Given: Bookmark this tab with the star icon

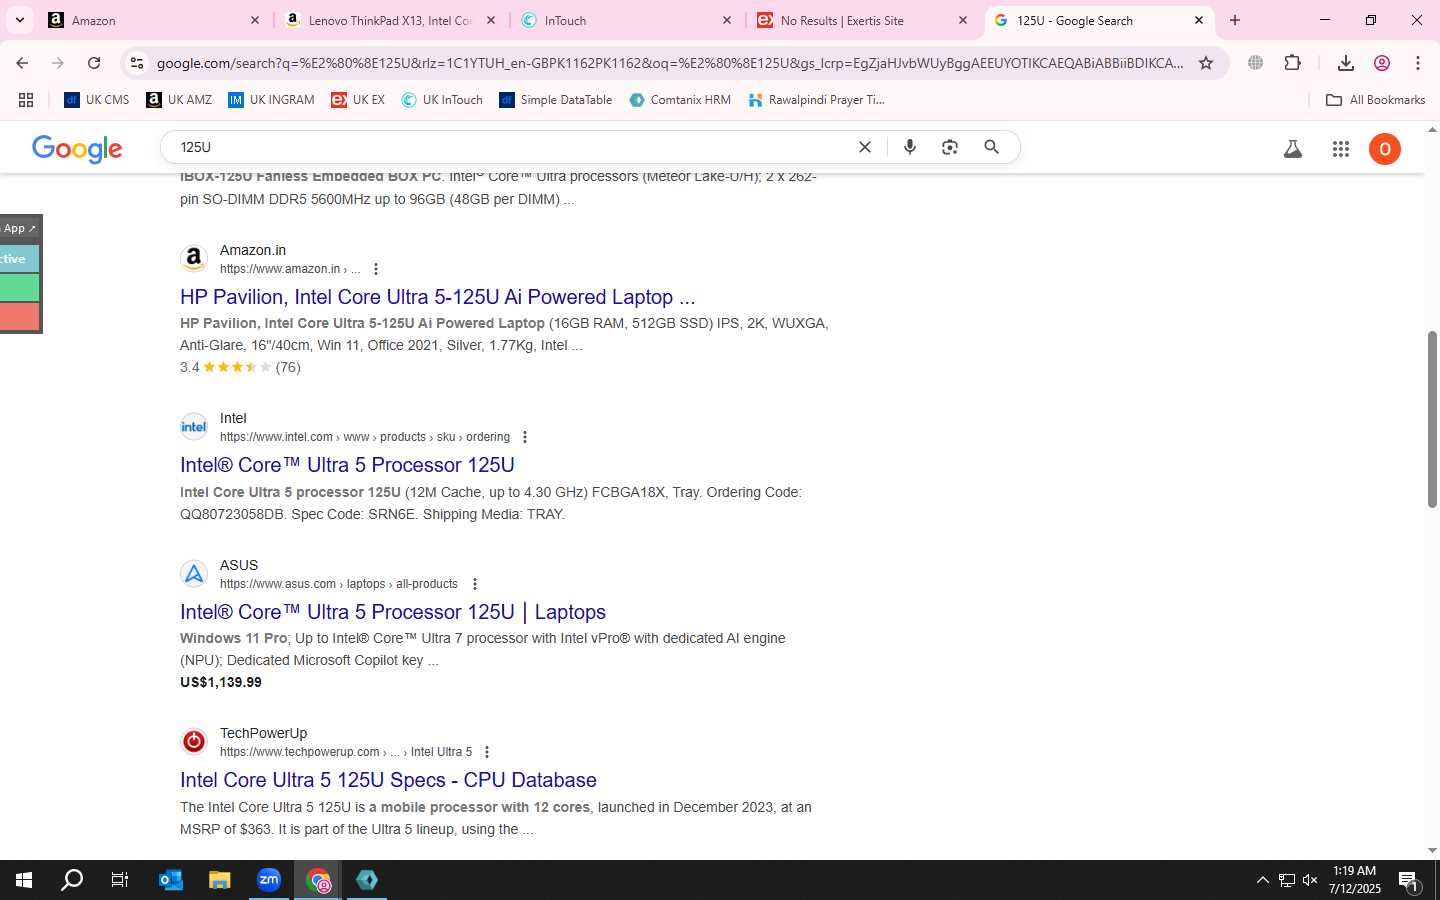Looking at the screenshot, I should tap(1206, 63).
